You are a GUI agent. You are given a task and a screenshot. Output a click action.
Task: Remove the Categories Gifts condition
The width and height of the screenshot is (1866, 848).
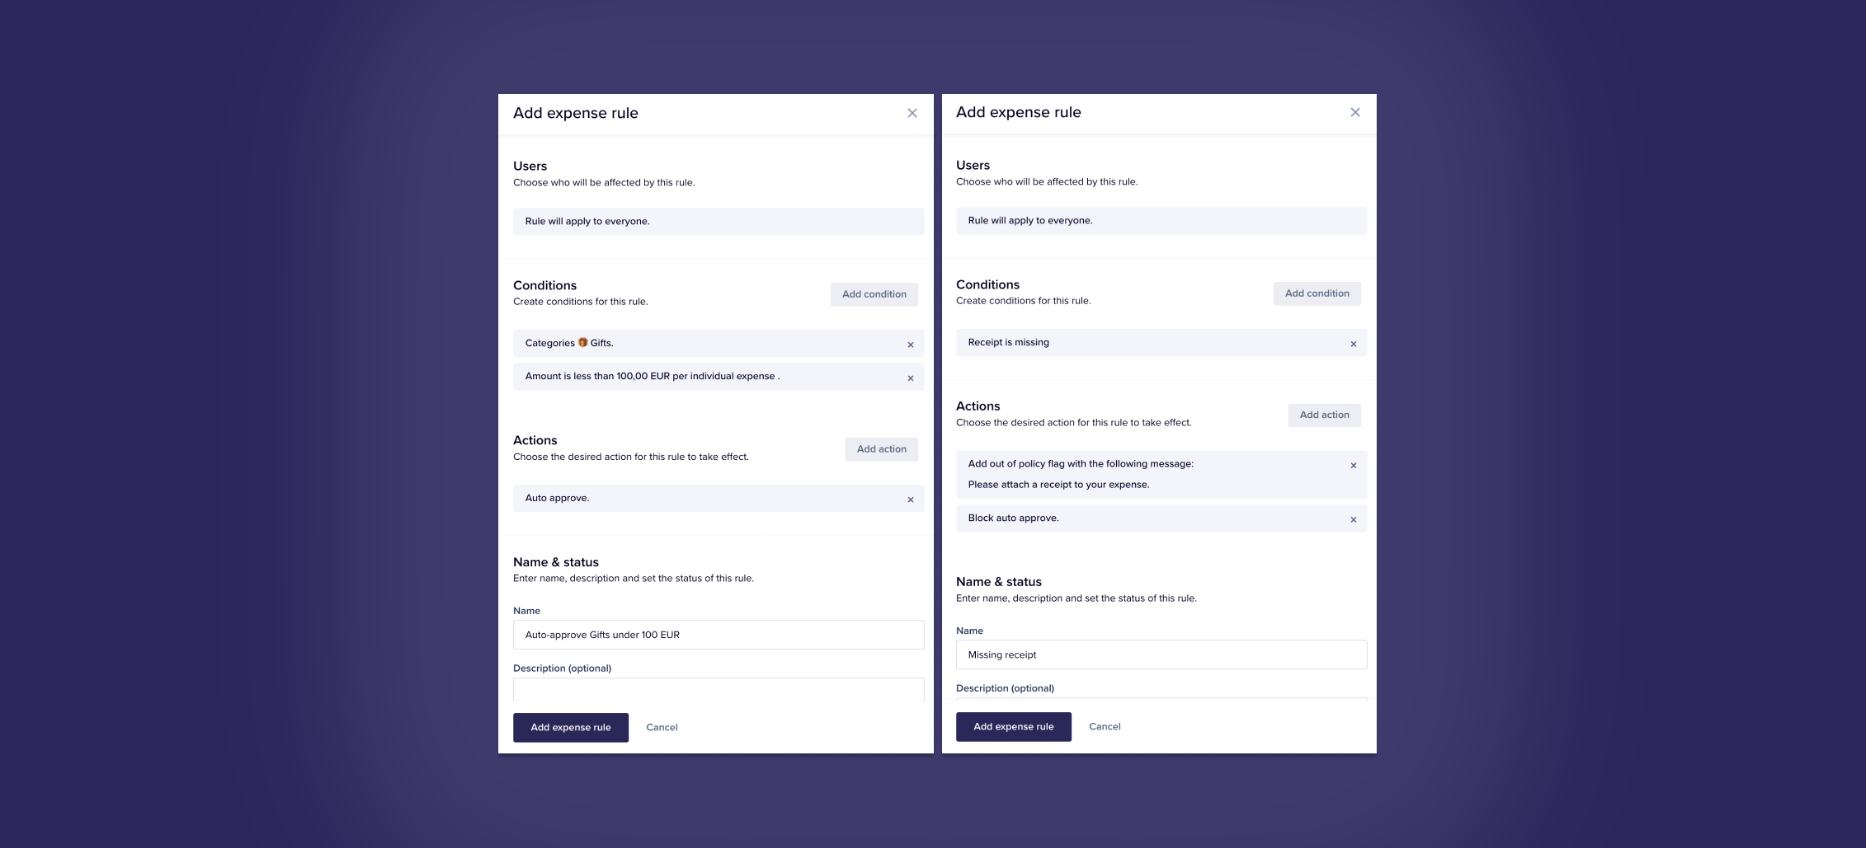click(x=910, y=345)
